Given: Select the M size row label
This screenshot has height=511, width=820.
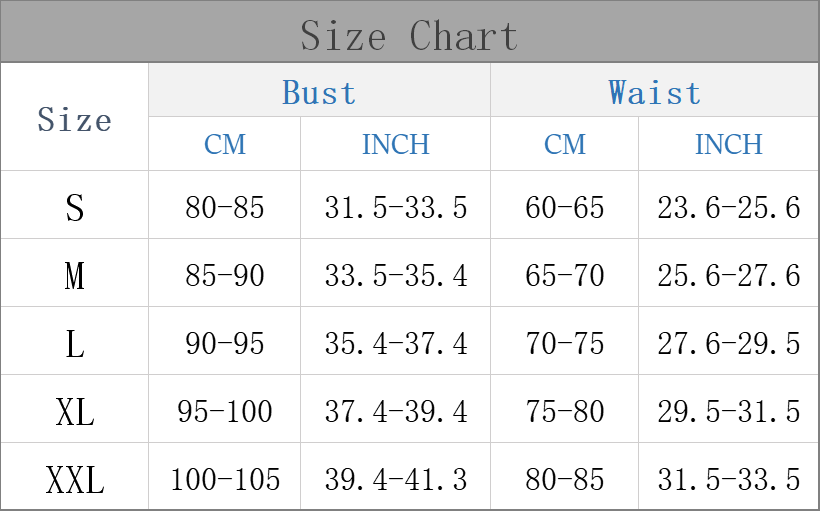Looking at the screenshot, I should click(x=74, y=276).
